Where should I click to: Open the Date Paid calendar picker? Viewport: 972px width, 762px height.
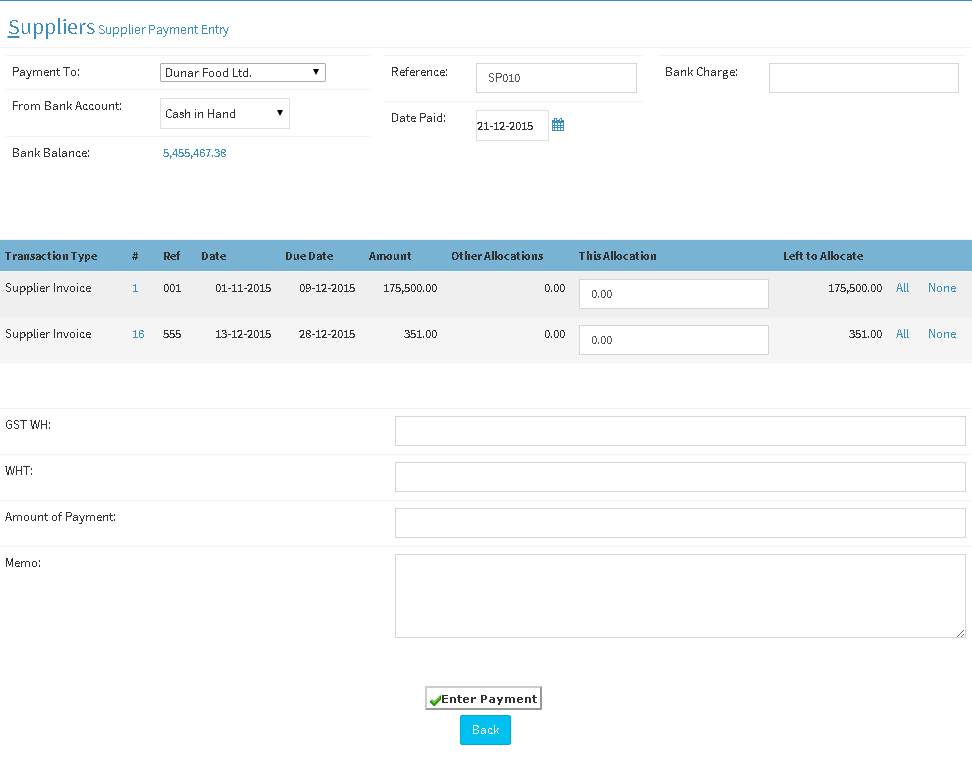click(x=558, y=124)
